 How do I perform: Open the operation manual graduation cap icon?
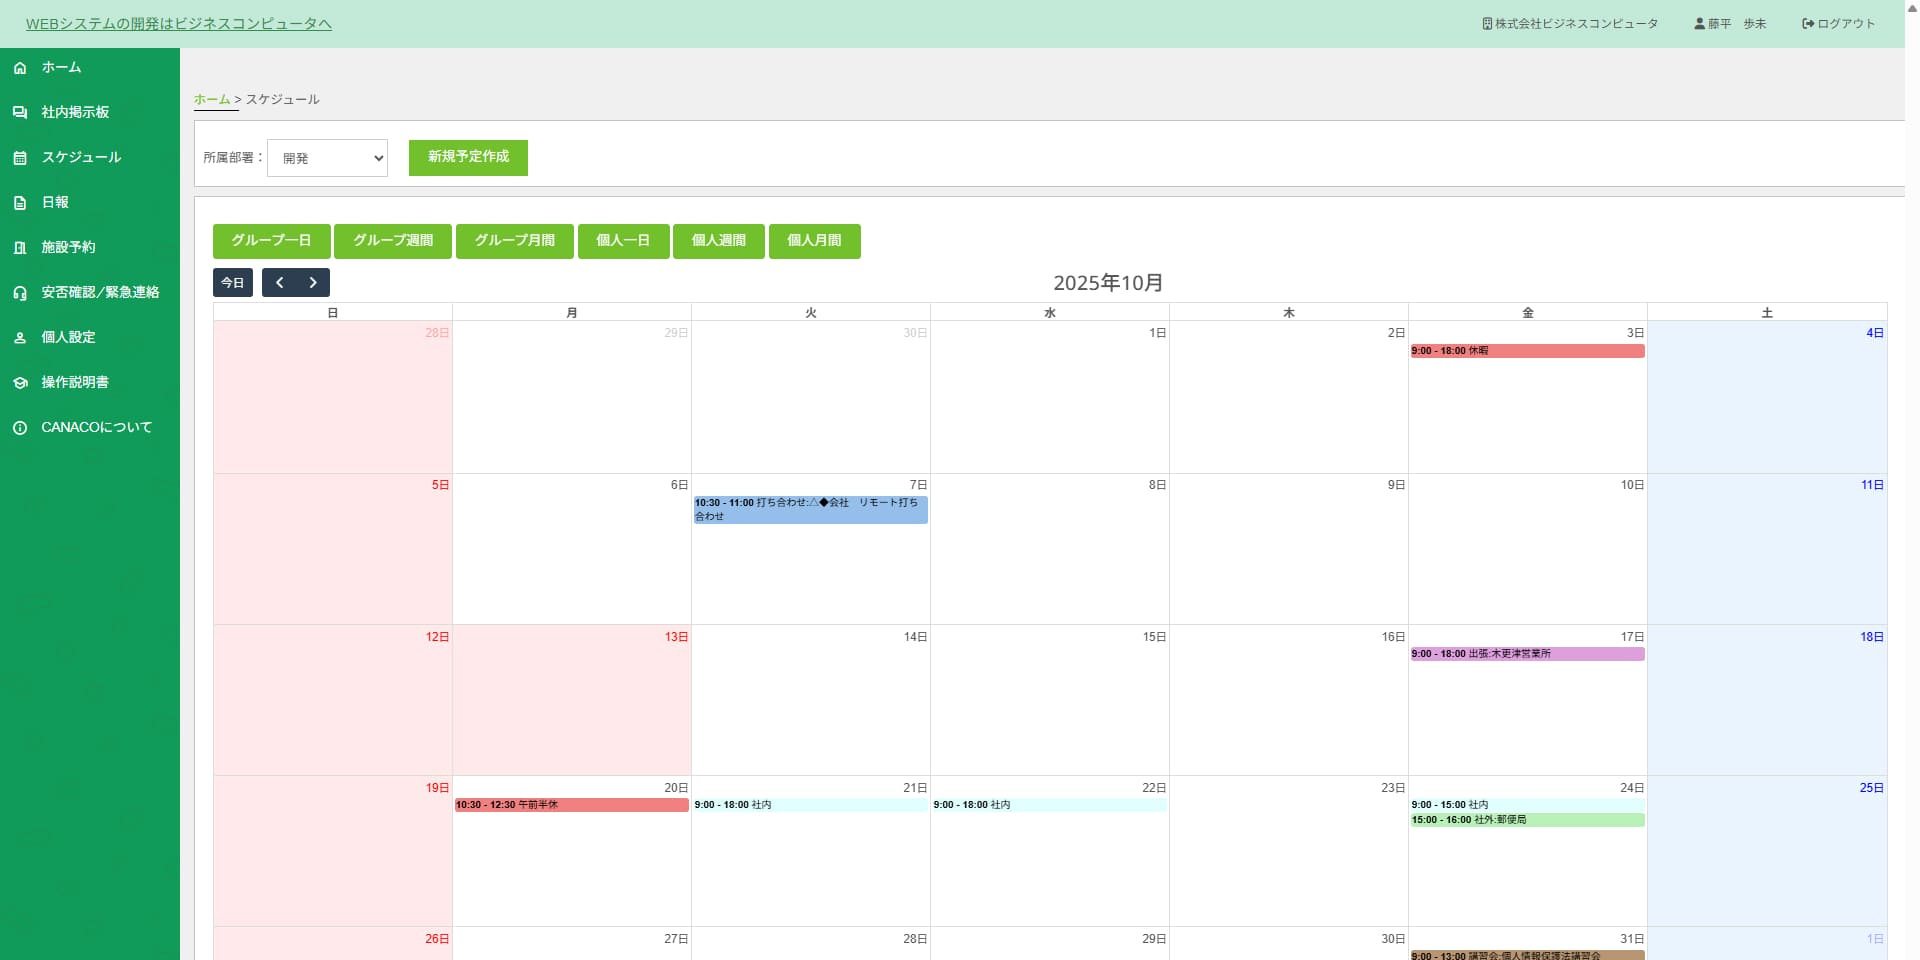point(20,383)
